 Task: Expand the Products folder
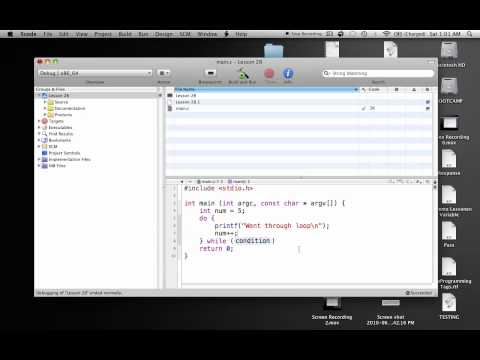45,115
